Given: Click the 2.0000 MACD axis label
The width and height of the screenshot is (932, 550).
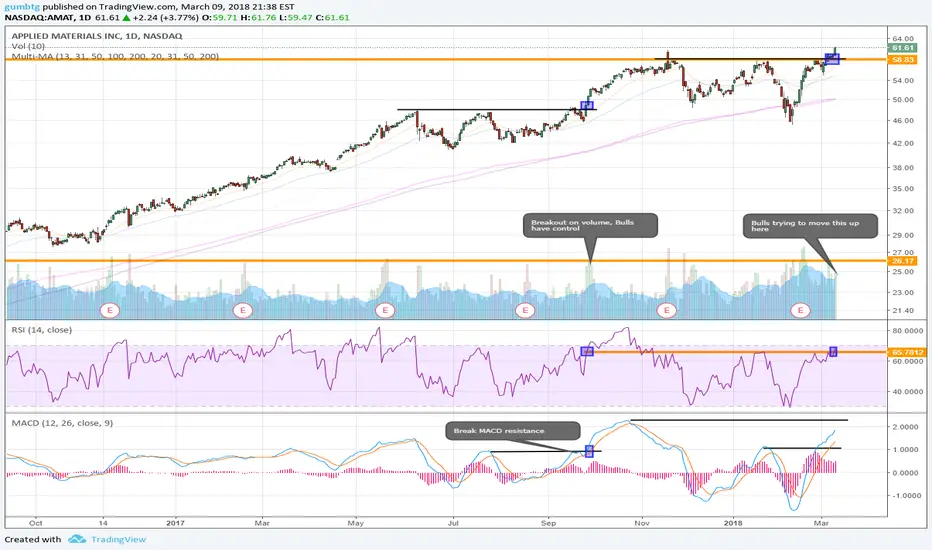Looking at the screenshot, I should point(905,427).
